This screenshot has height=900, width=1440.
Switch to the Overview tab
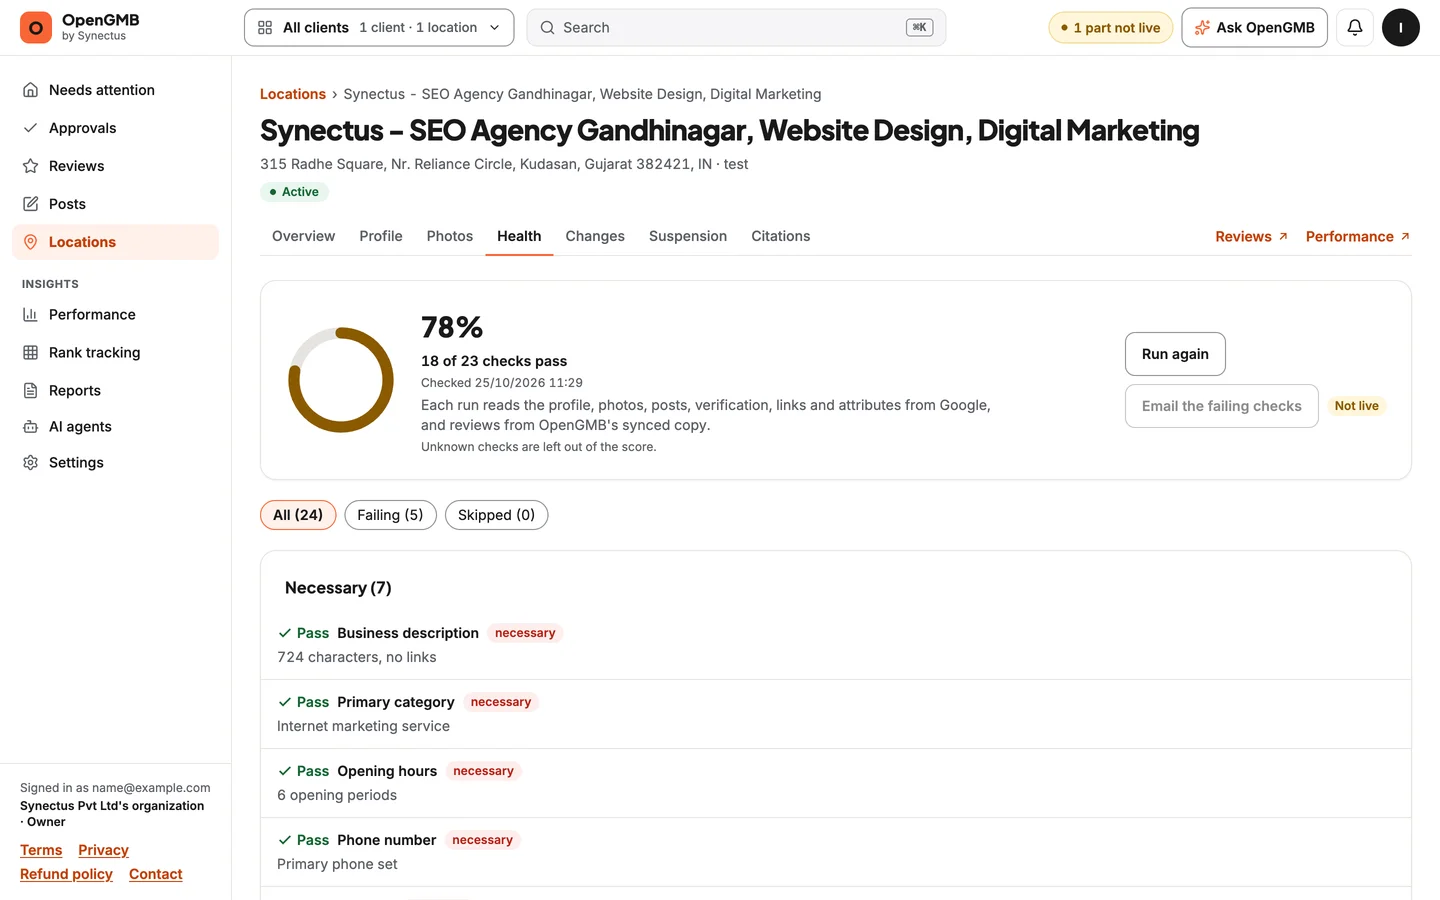tap(303, 236)
